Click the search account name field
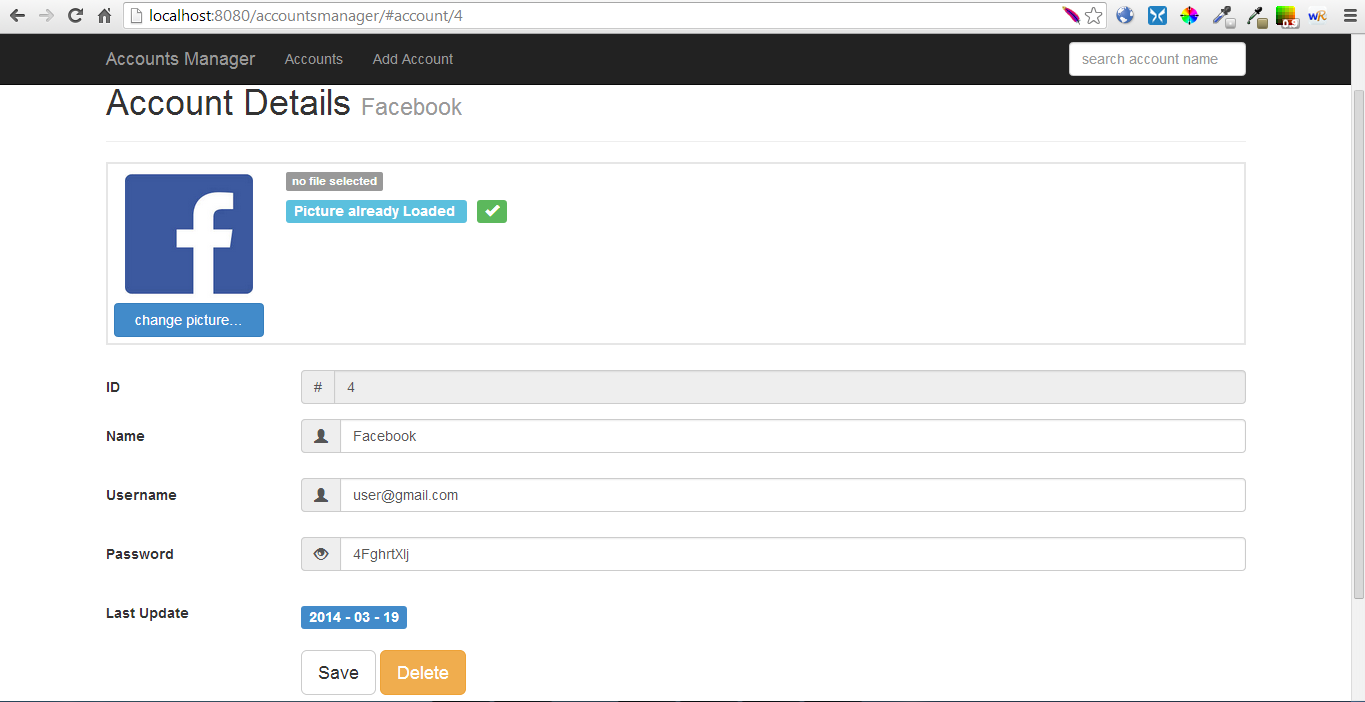 (x=1156, y=59)
